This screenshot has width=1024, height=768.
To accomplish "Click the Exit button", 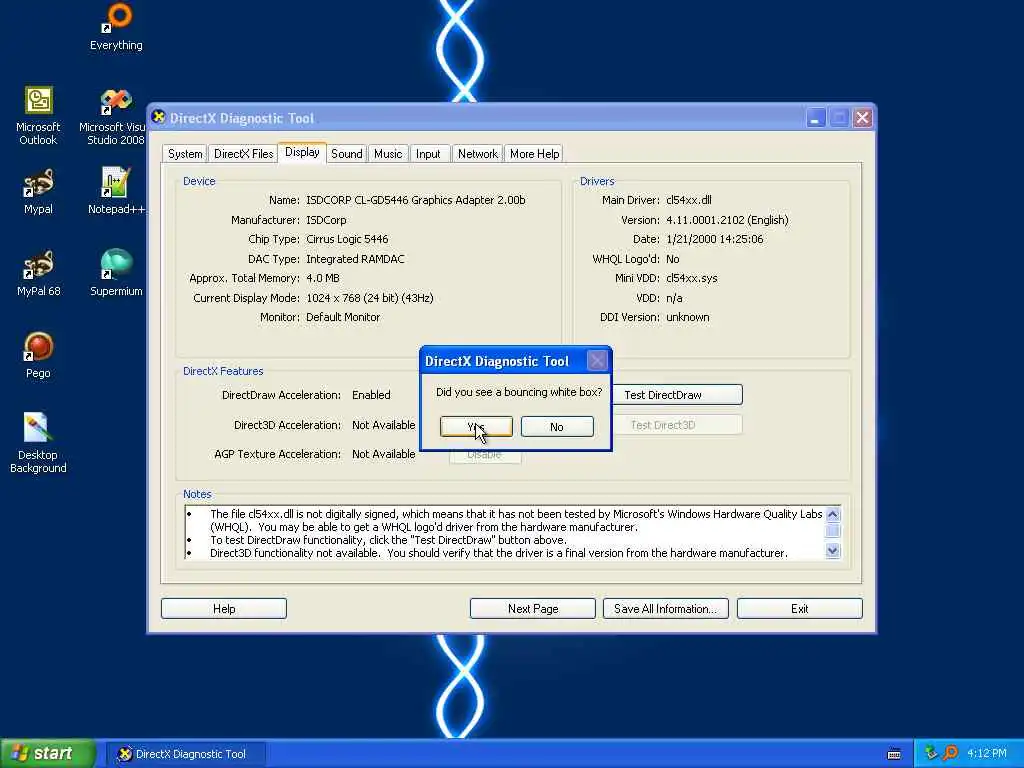I will pyautogui.click(x=799, y=609).
